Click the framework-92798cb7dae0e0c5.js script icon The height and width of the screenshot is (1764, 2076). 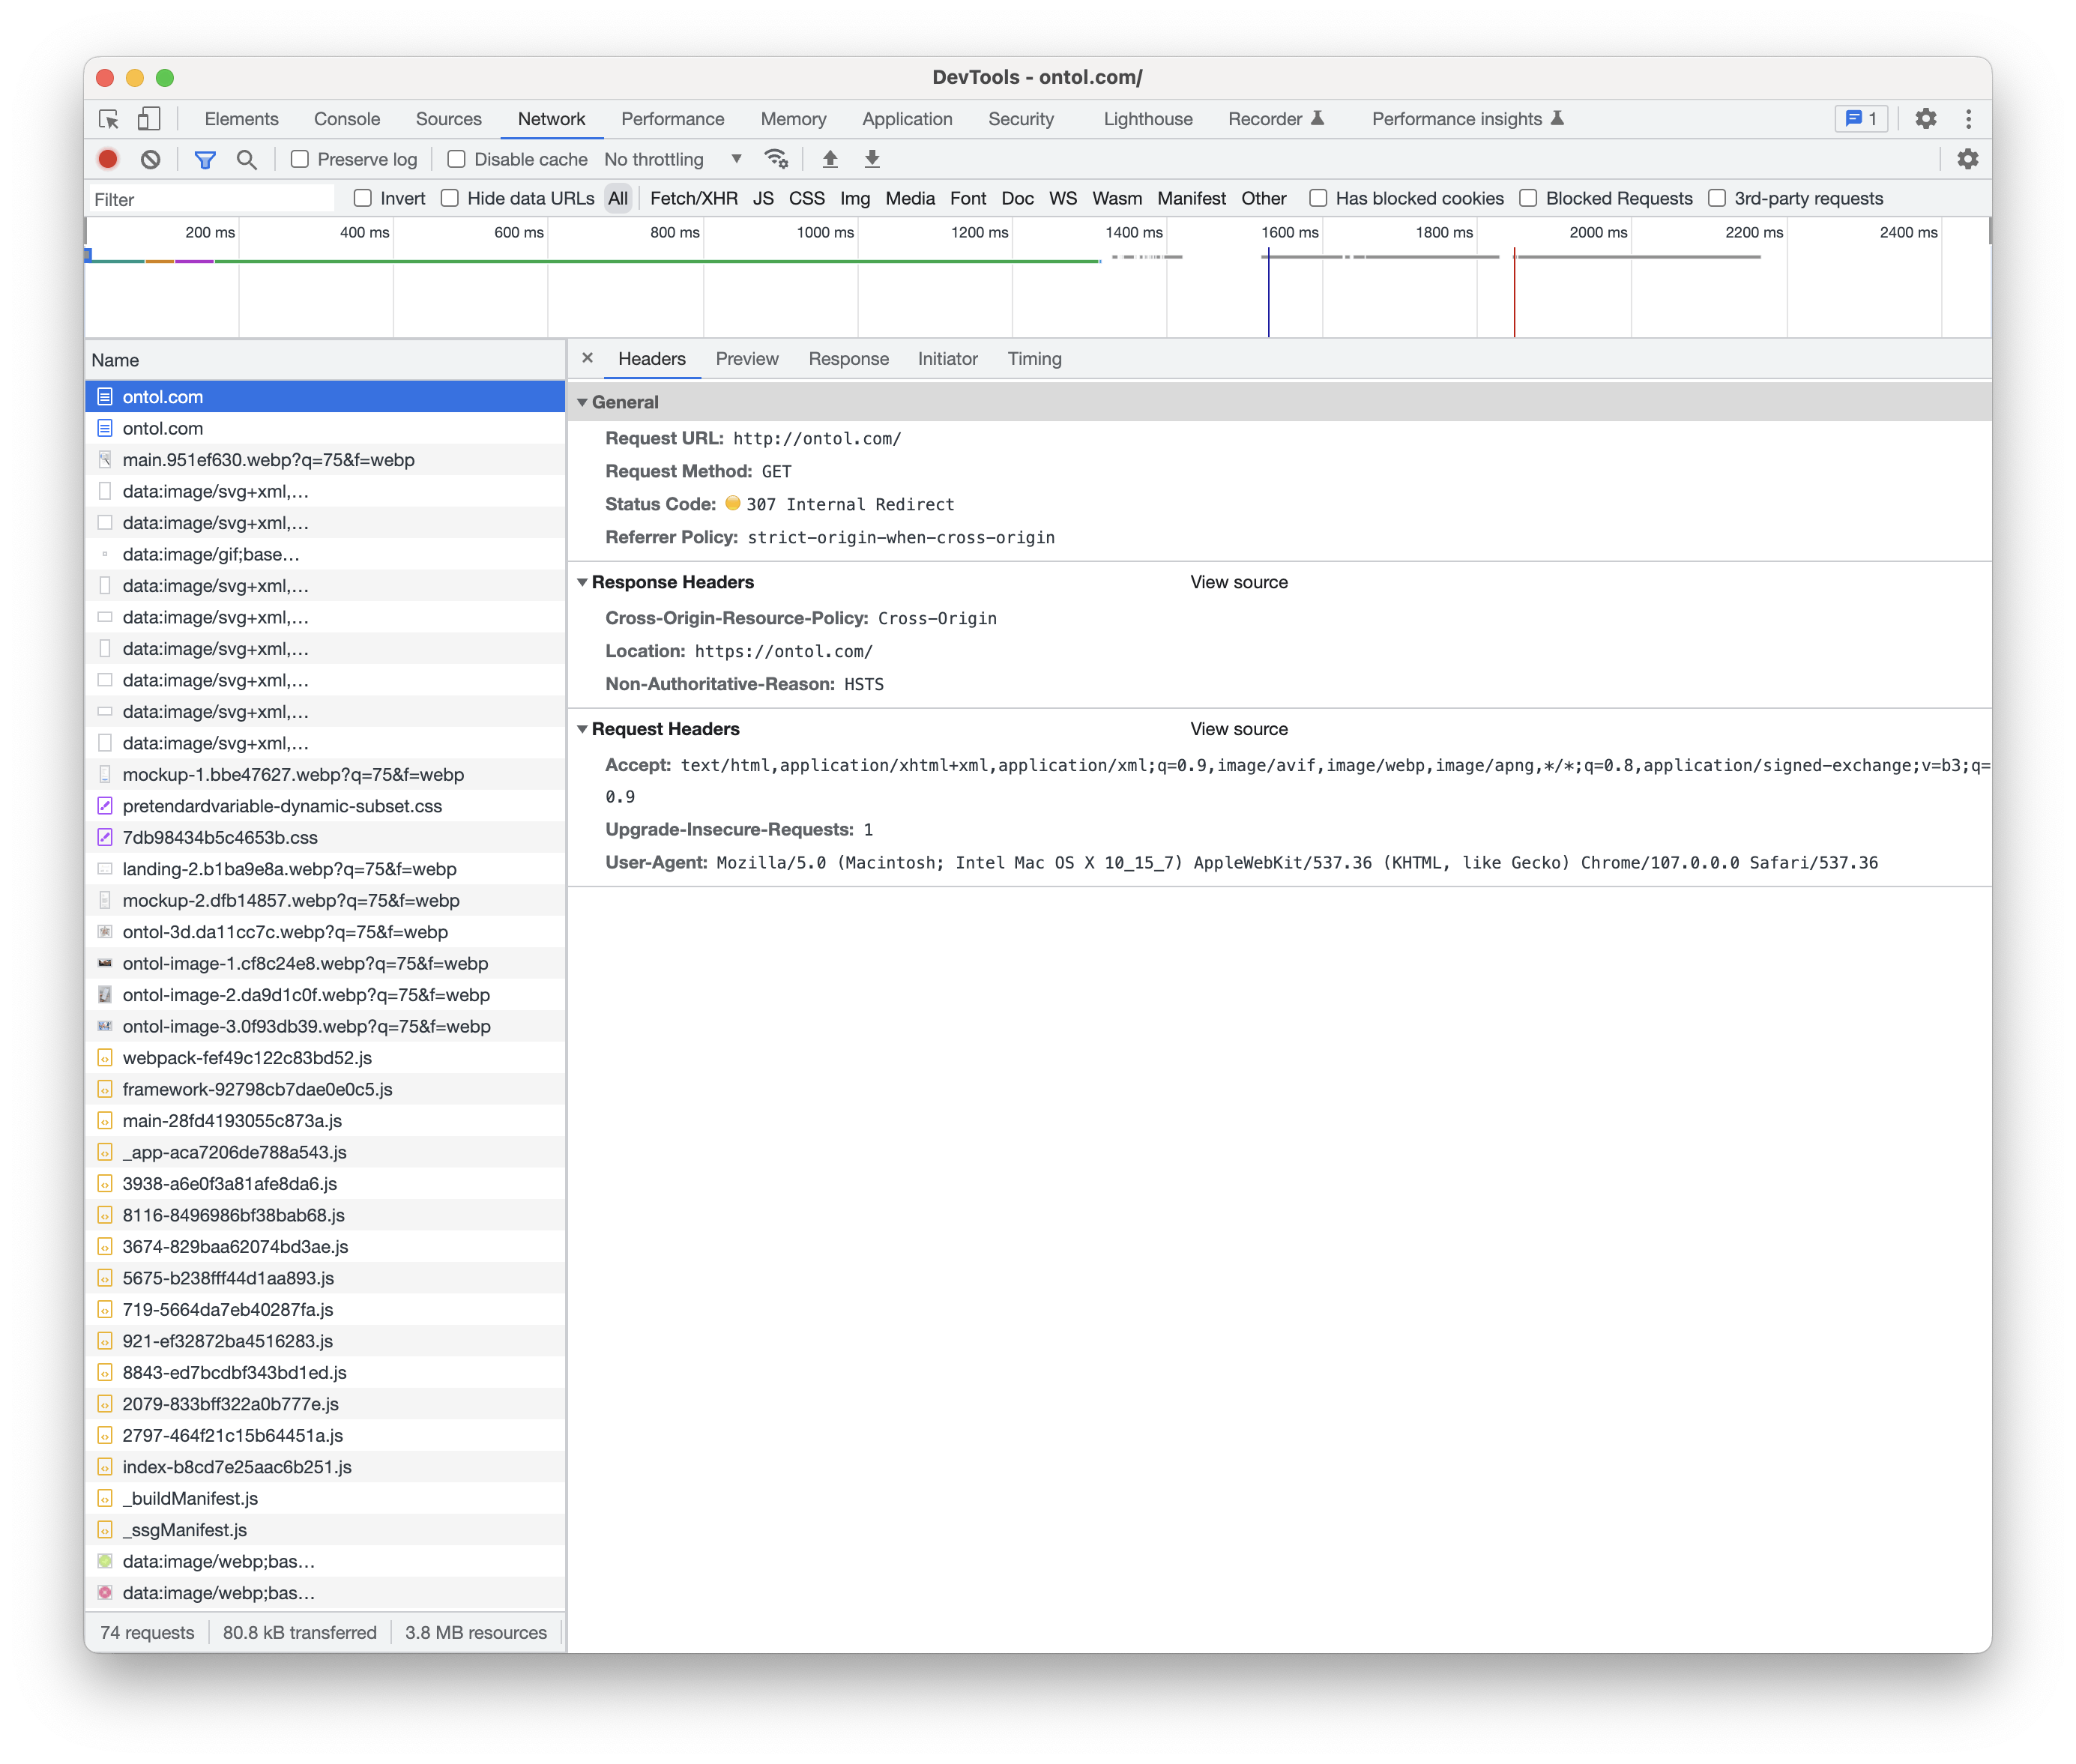click(105, 1089)
